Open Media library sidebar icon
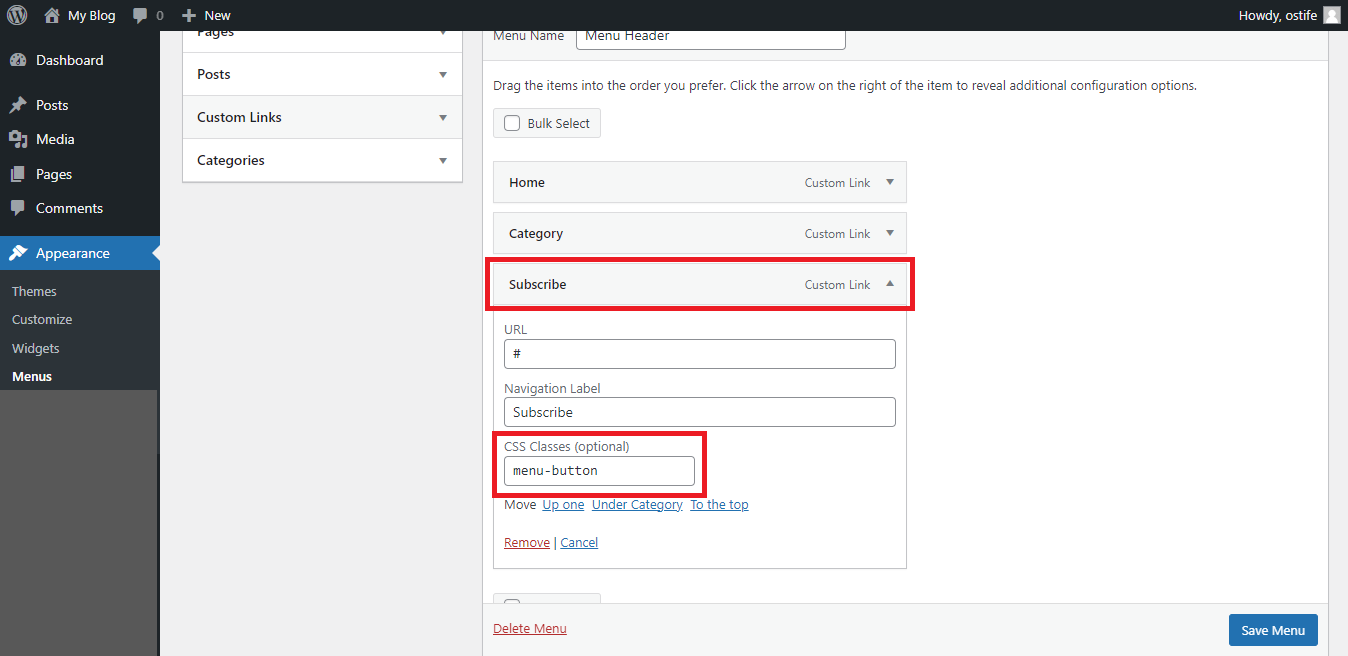Viewport: 1348px width, 656px height. [18, 139]
